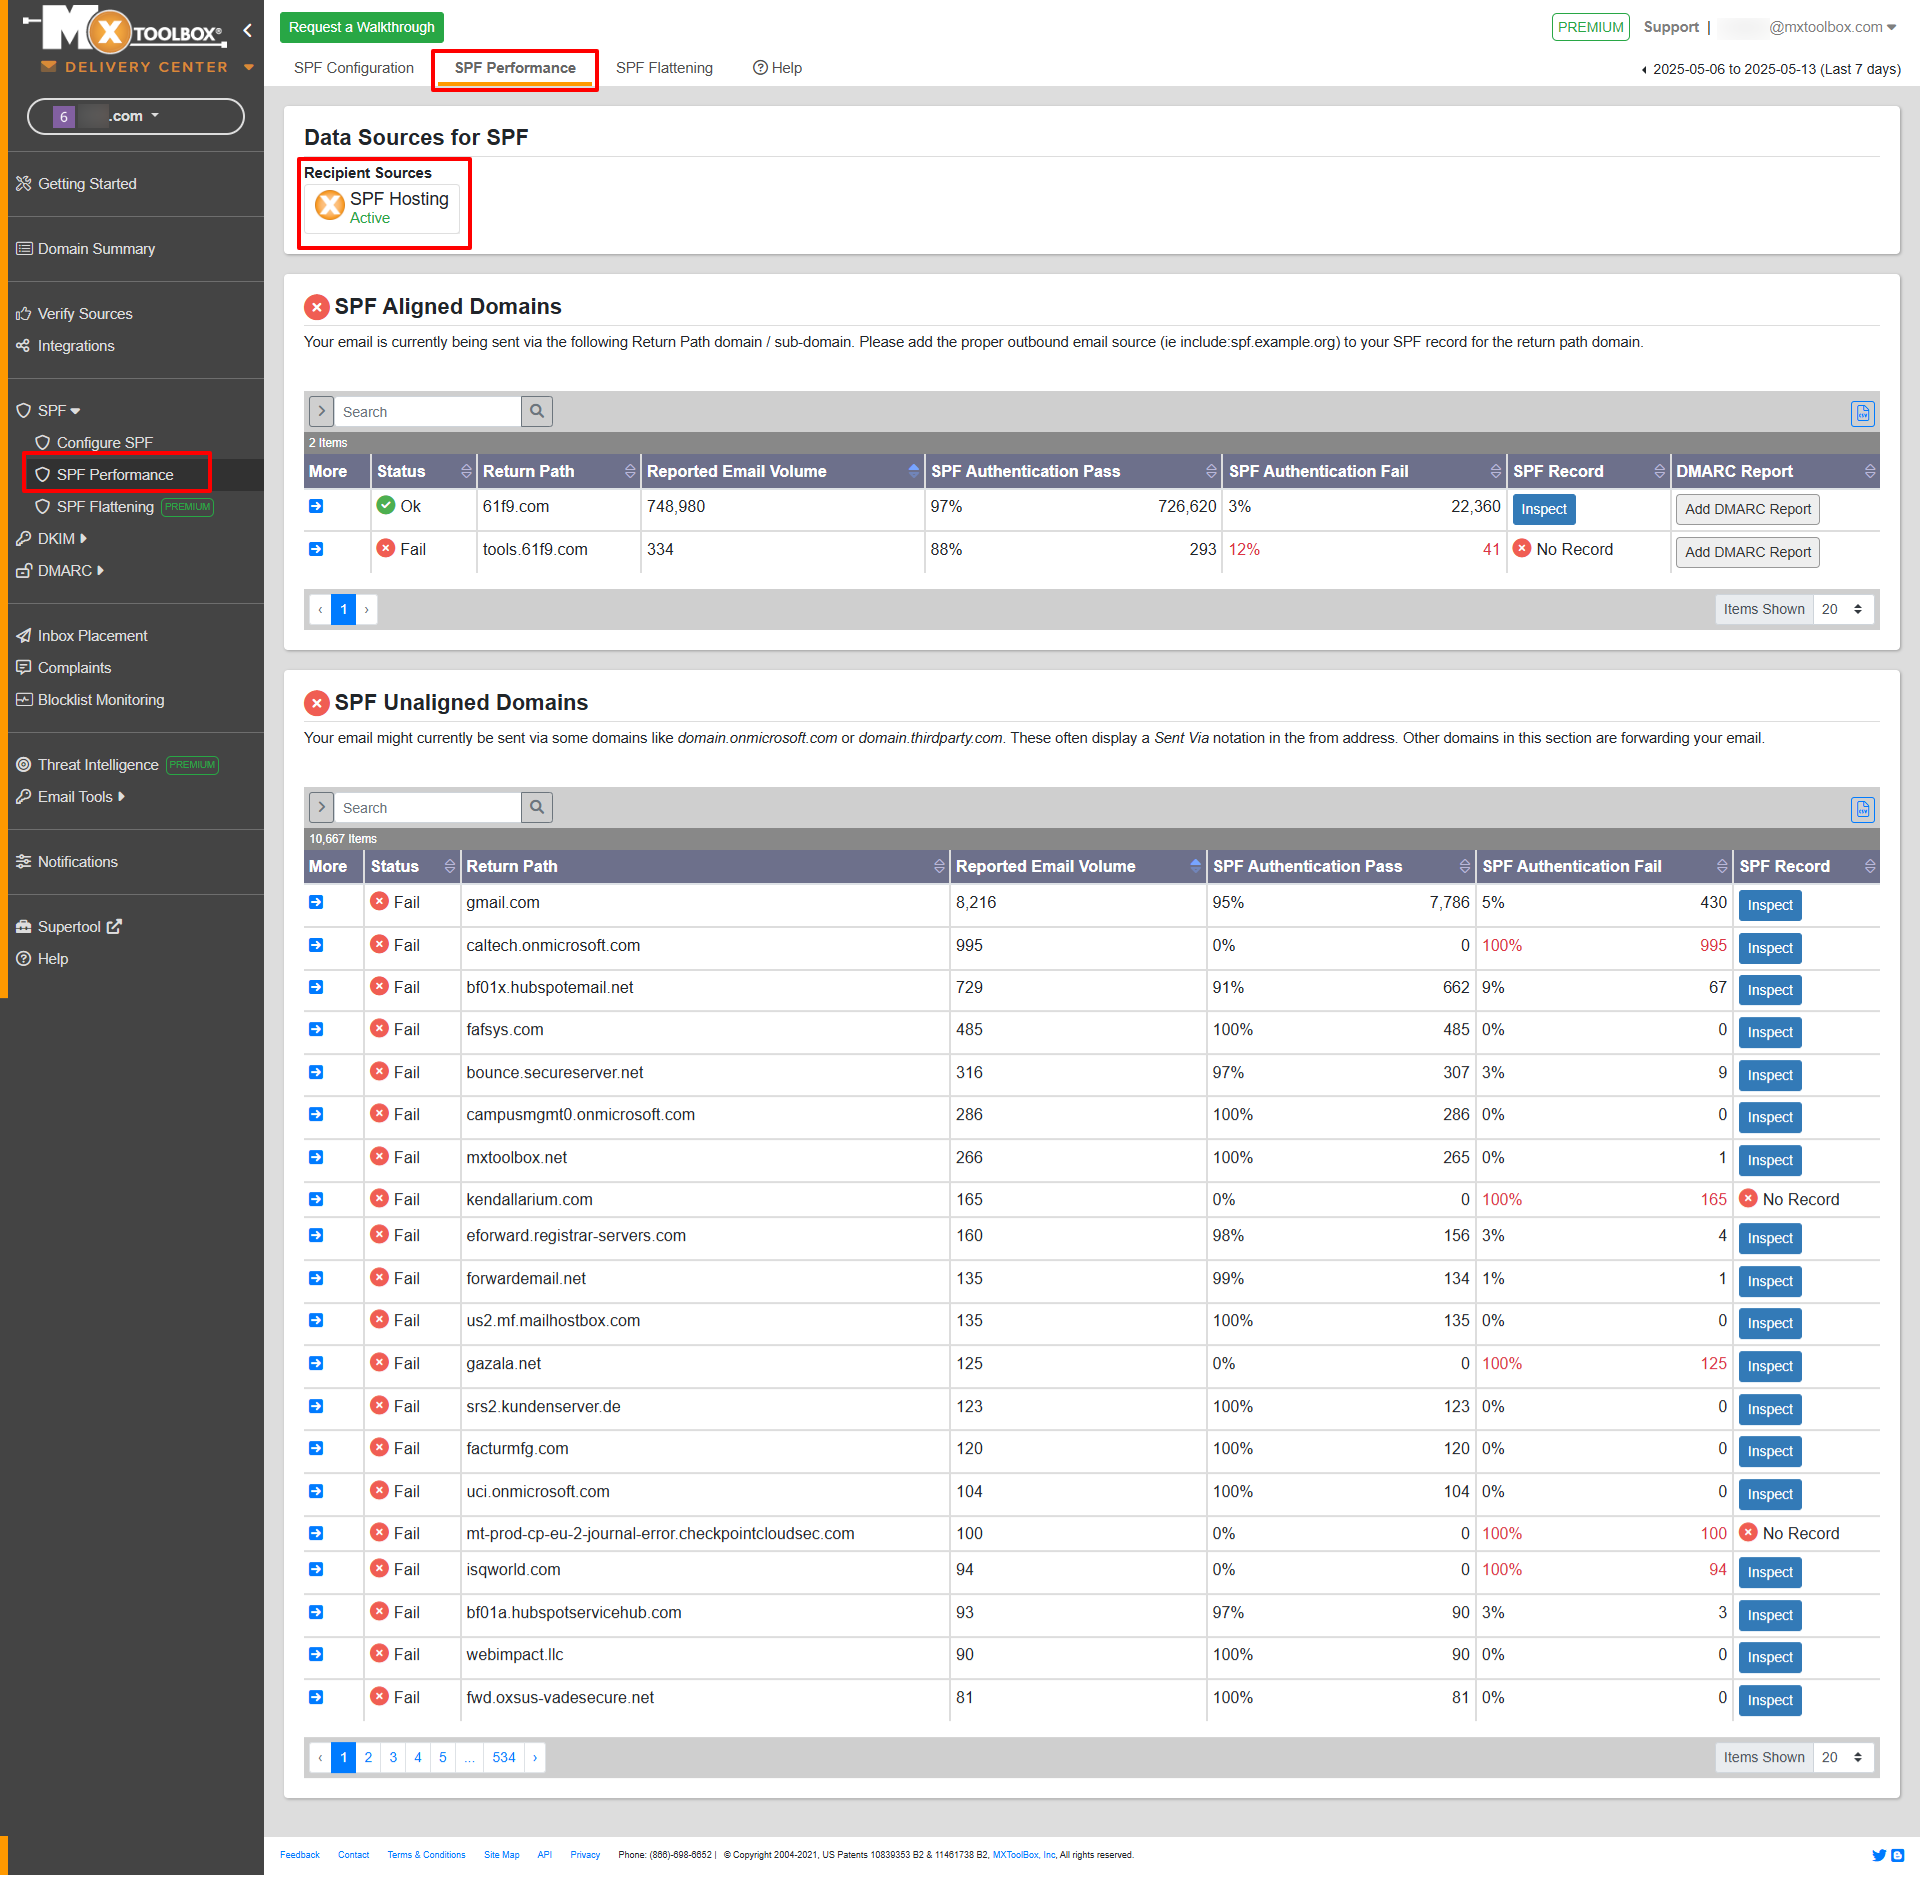Collapse the sidebar using the chevron

pos(247,30)
